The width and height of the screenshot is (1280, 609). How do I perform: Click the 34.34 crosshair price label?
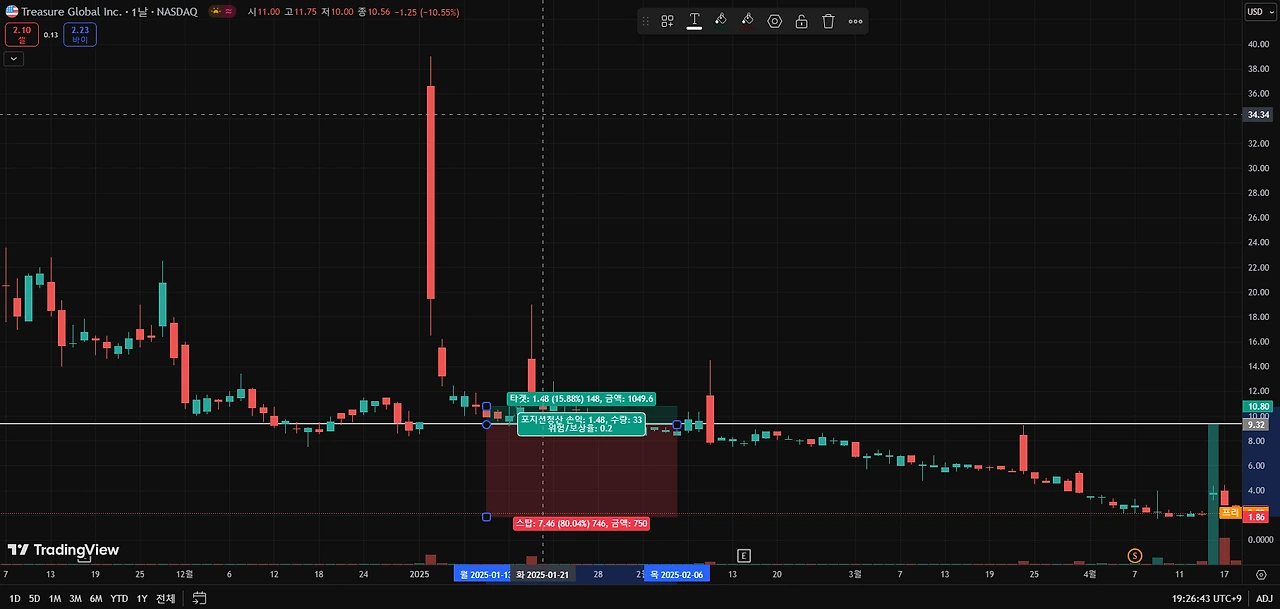[1257, 115]
